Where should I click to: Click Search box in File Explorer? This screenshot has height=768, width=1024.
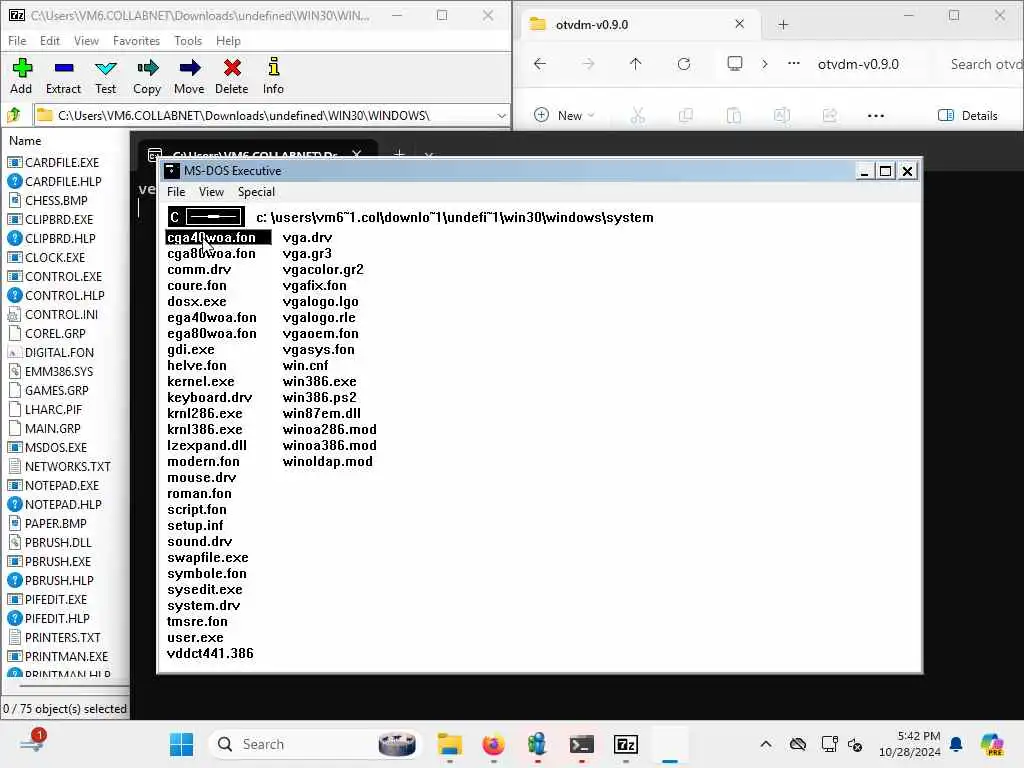[x=983, y=64]
